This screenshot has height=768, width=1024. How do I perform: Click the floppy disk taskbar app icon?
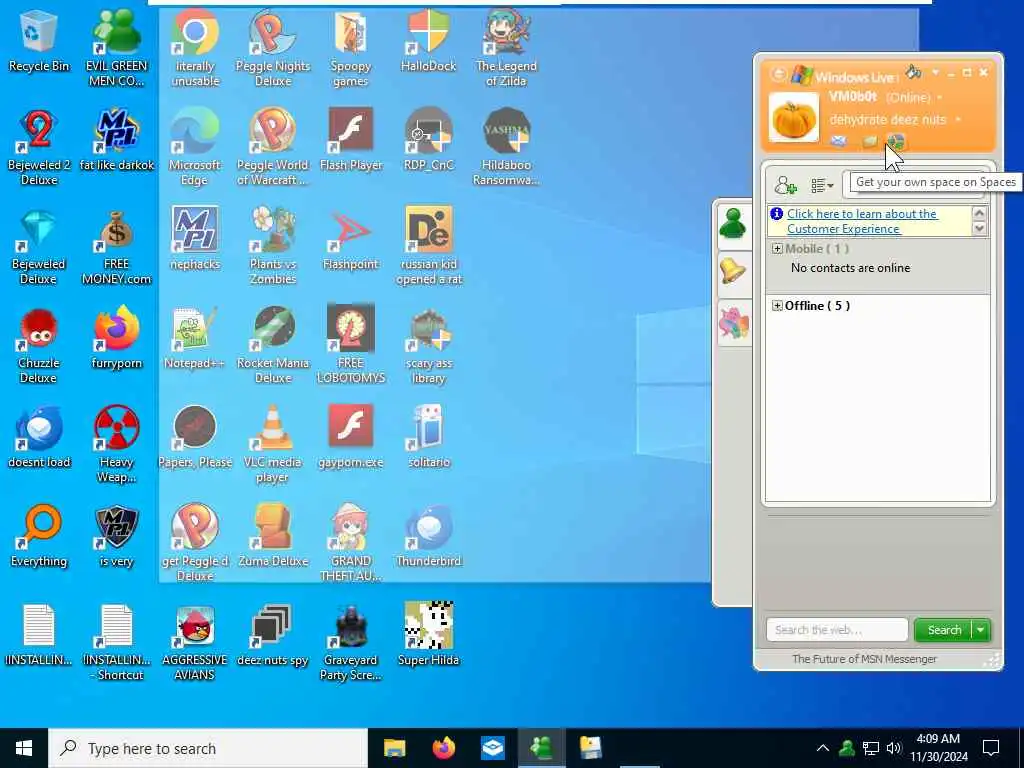(x=591, y=748)
